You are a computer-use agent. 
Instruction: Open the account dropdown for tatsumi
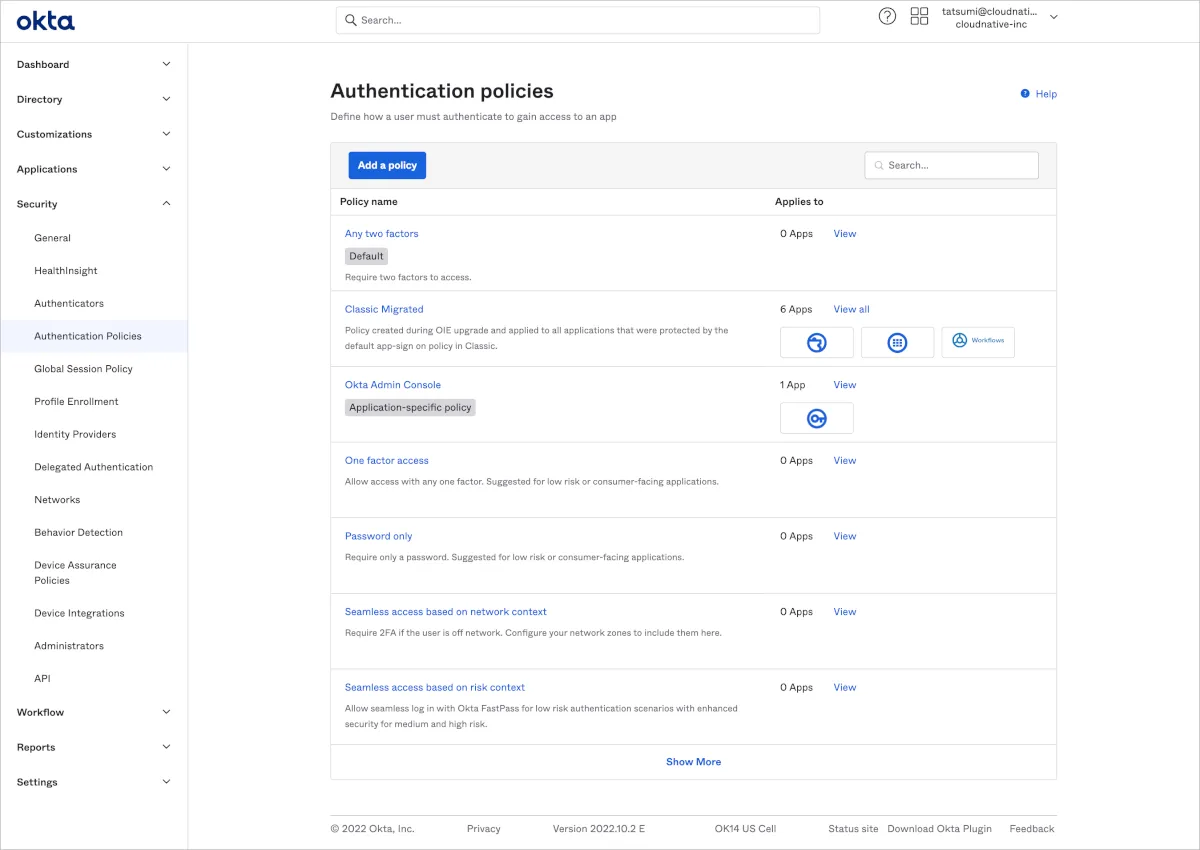[1053, 17]
